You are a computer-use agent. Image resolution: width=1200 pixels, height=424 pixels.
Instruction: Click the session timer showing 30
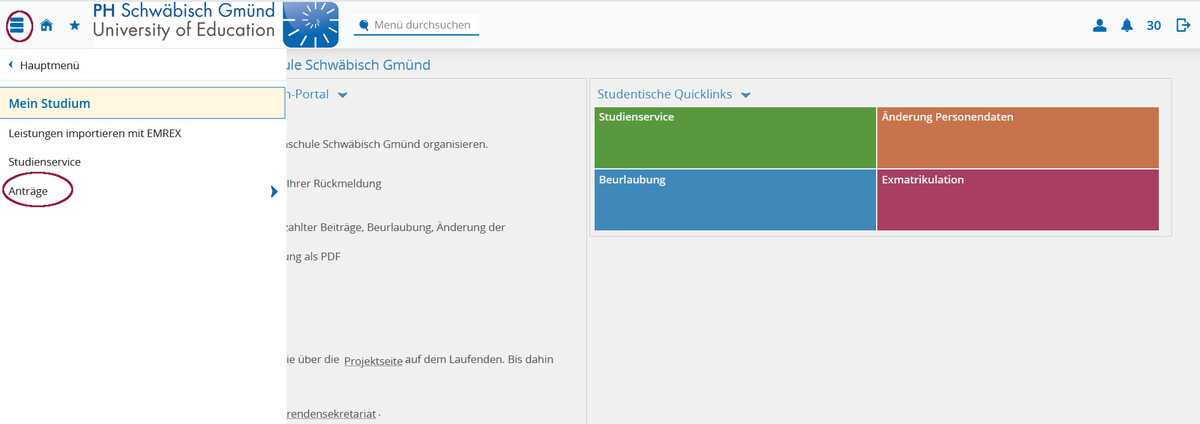pos(1153,26)
